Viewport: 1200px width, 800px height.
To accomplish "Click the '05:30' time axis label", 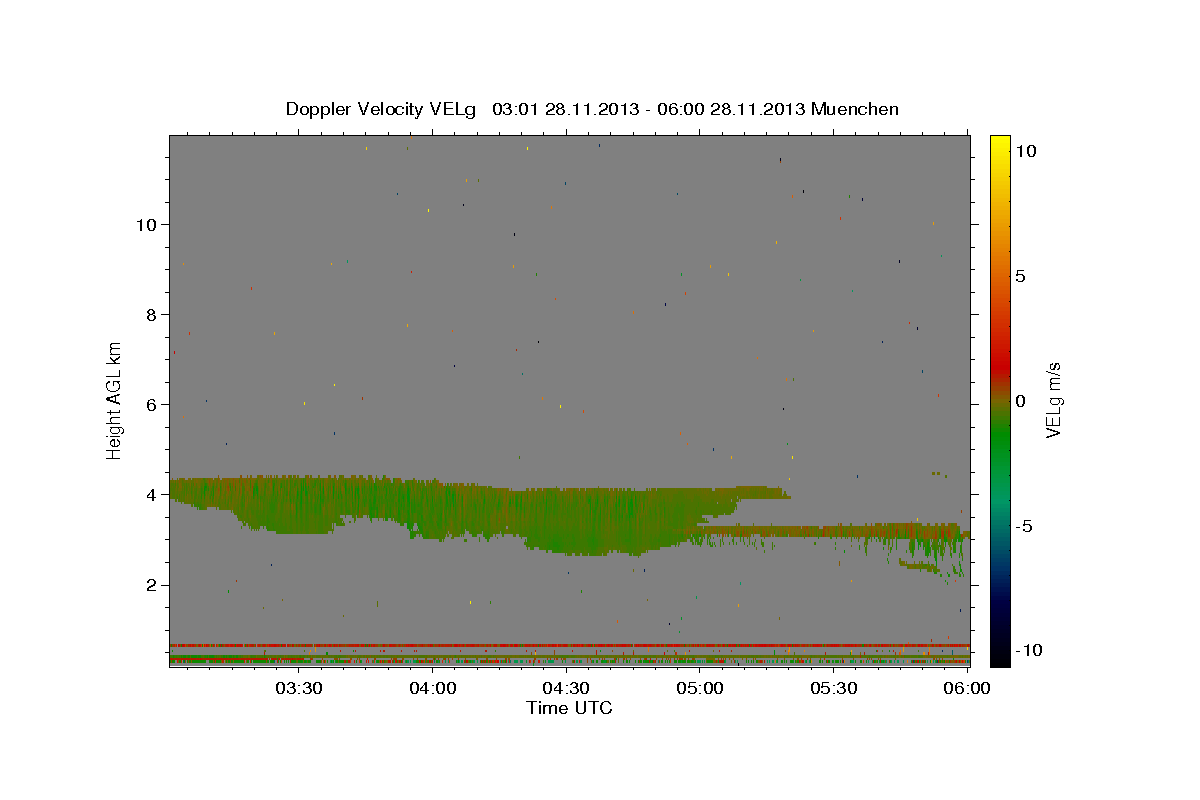I will tap(834, 688).
